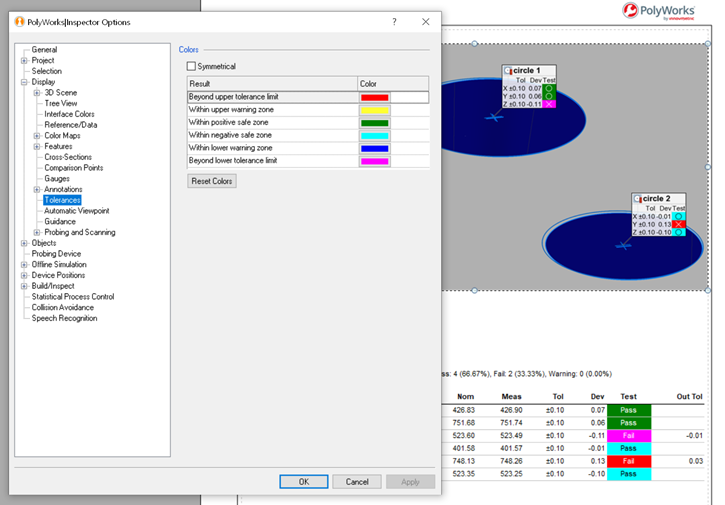Expand the Project tree node

coord(24,61)
